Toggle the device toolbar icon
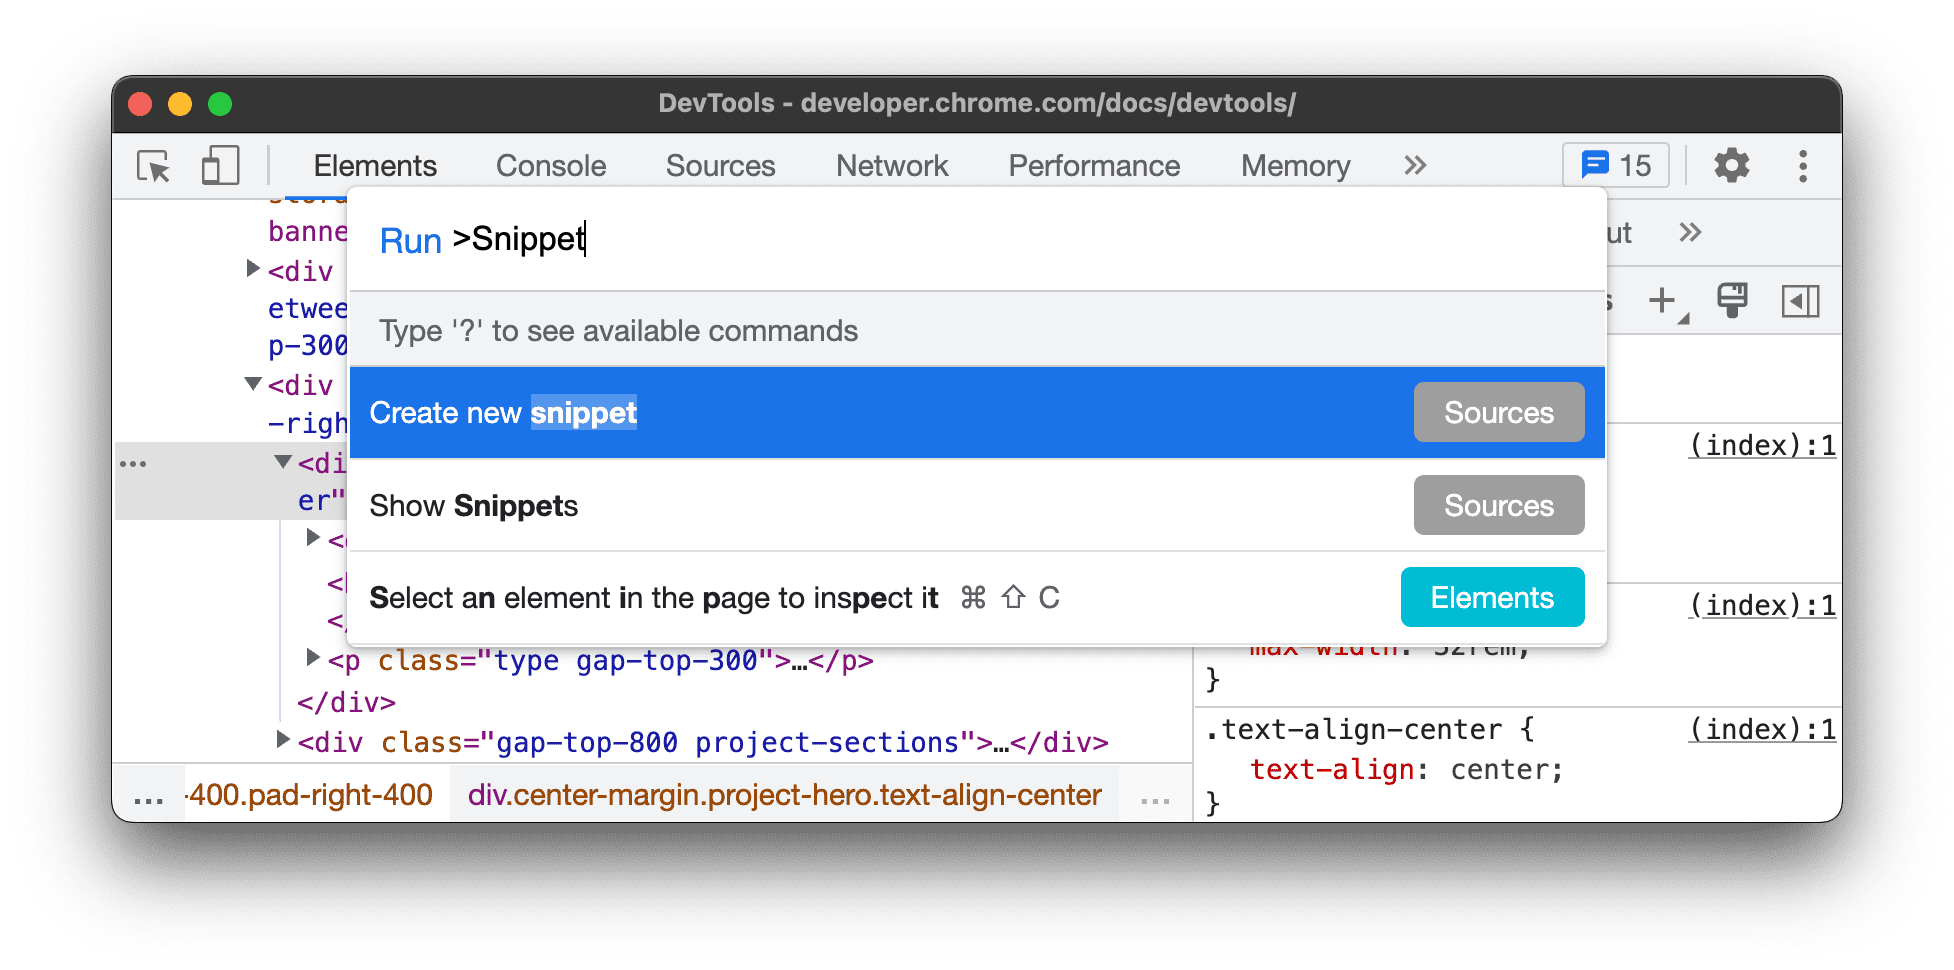Screen dimensions: 1954x970 click(219, 166)
